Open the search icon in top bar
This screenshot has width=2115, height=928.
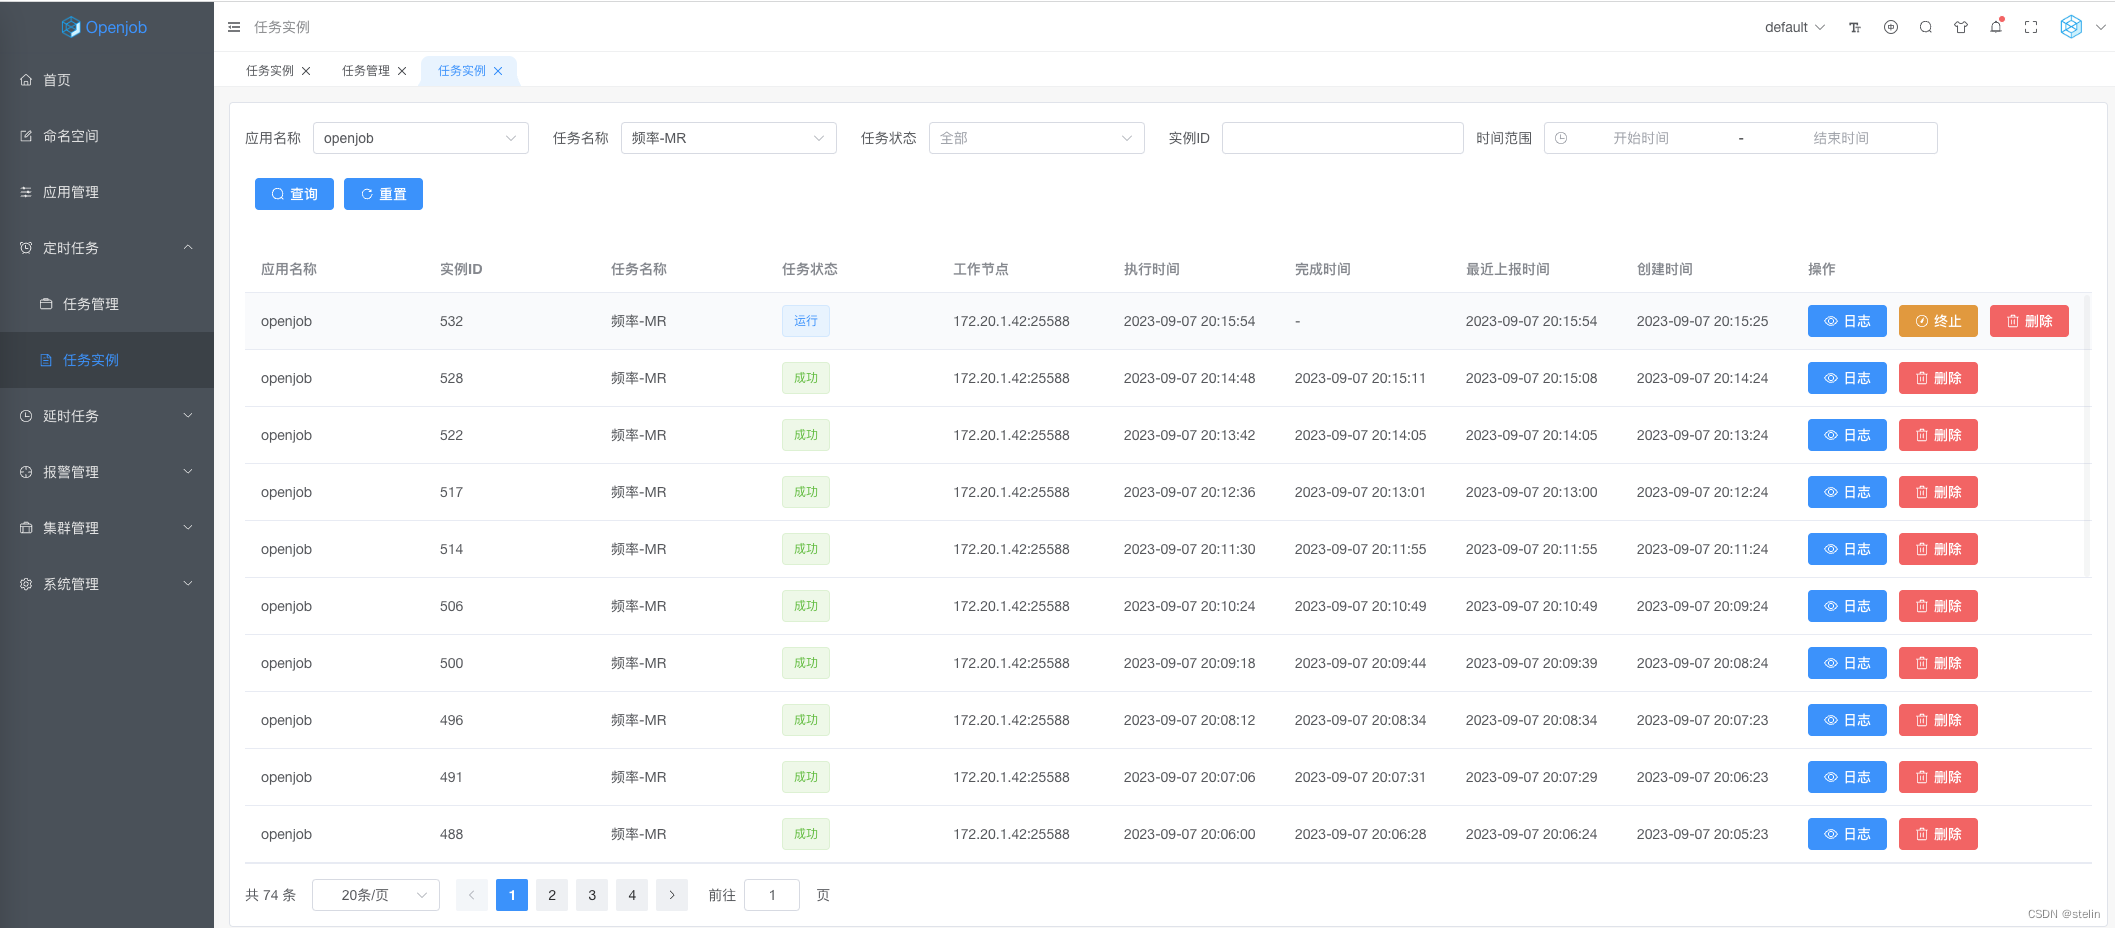coord(1926,27)
